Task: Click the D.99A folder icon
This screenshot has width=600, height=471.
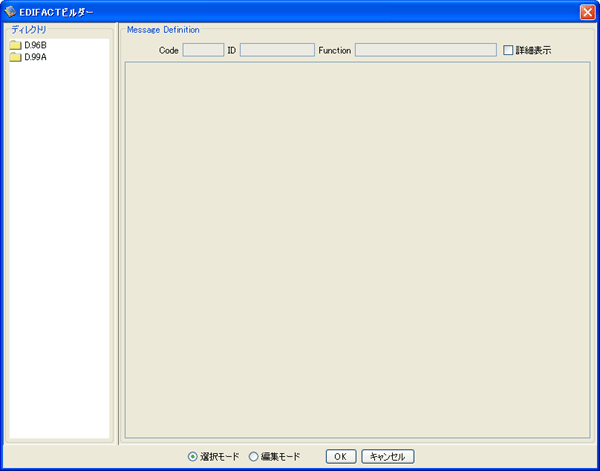Action: point(16,58)
